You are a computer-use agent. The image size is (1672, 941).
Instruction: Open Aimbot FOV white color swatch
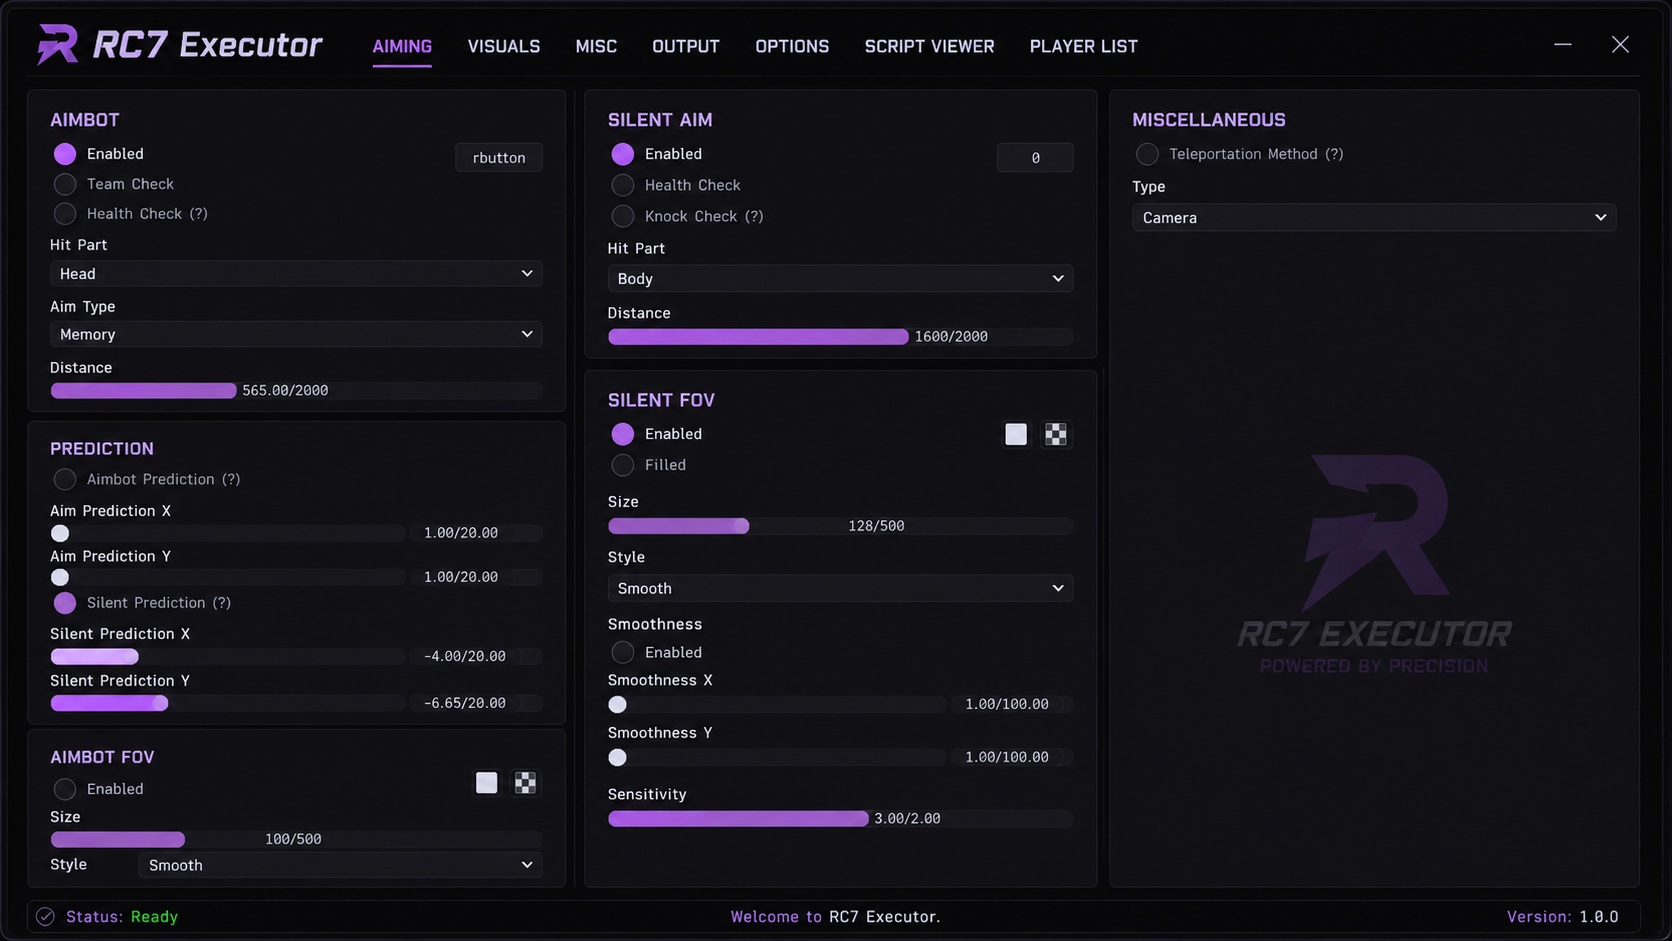click(x=486, y=783)
